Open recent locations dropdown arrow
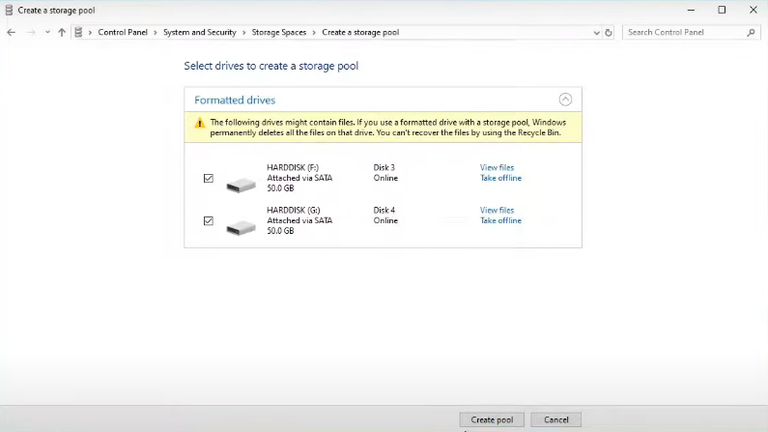 (x=48, y=32)
